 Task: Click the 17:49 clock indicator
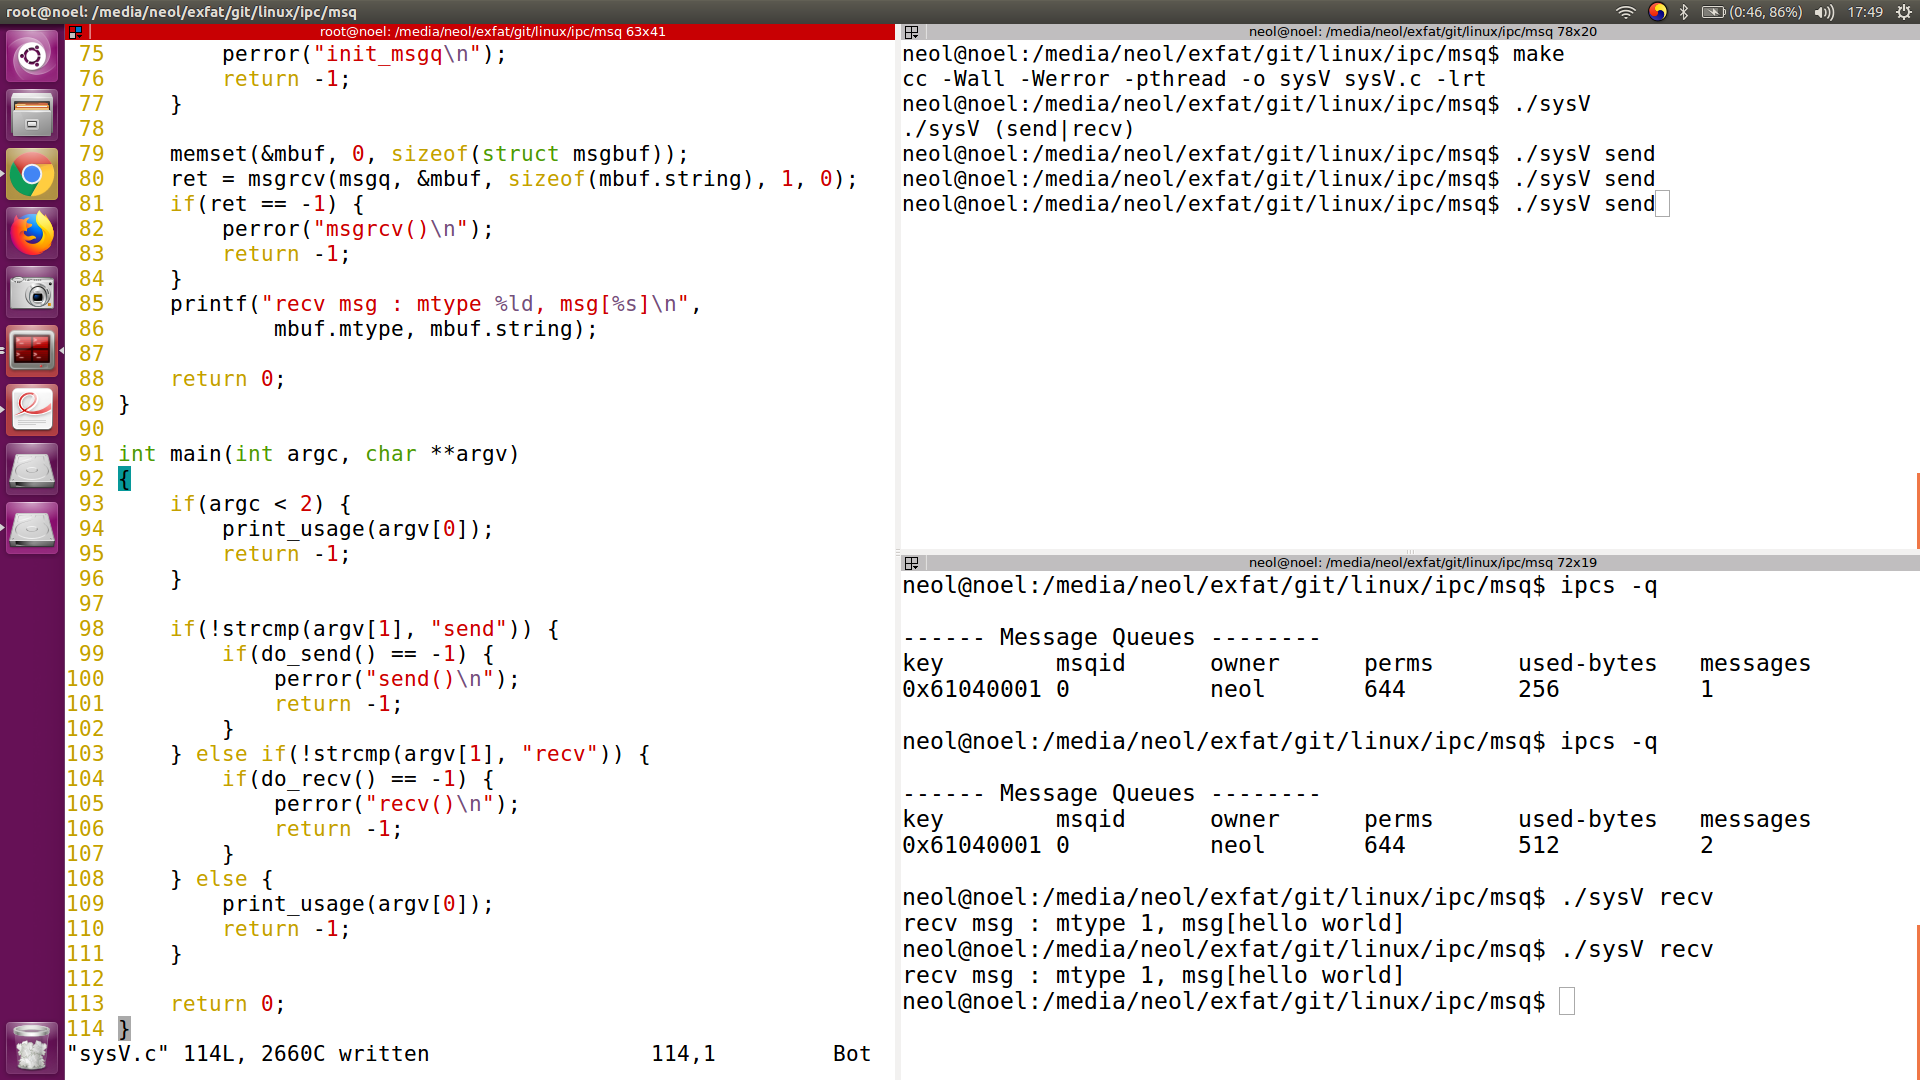click(x=1865, y=12)
